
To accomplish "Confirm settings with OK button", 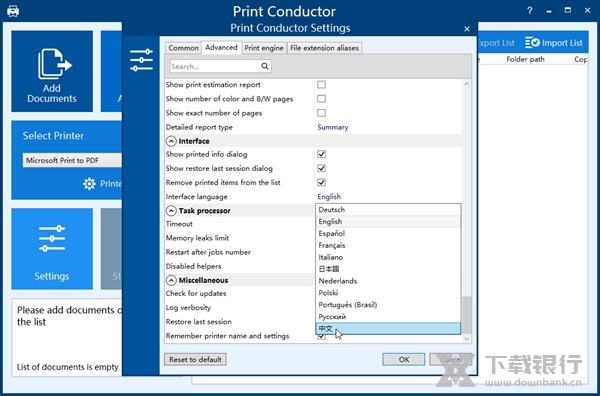I will coord(404,359).
